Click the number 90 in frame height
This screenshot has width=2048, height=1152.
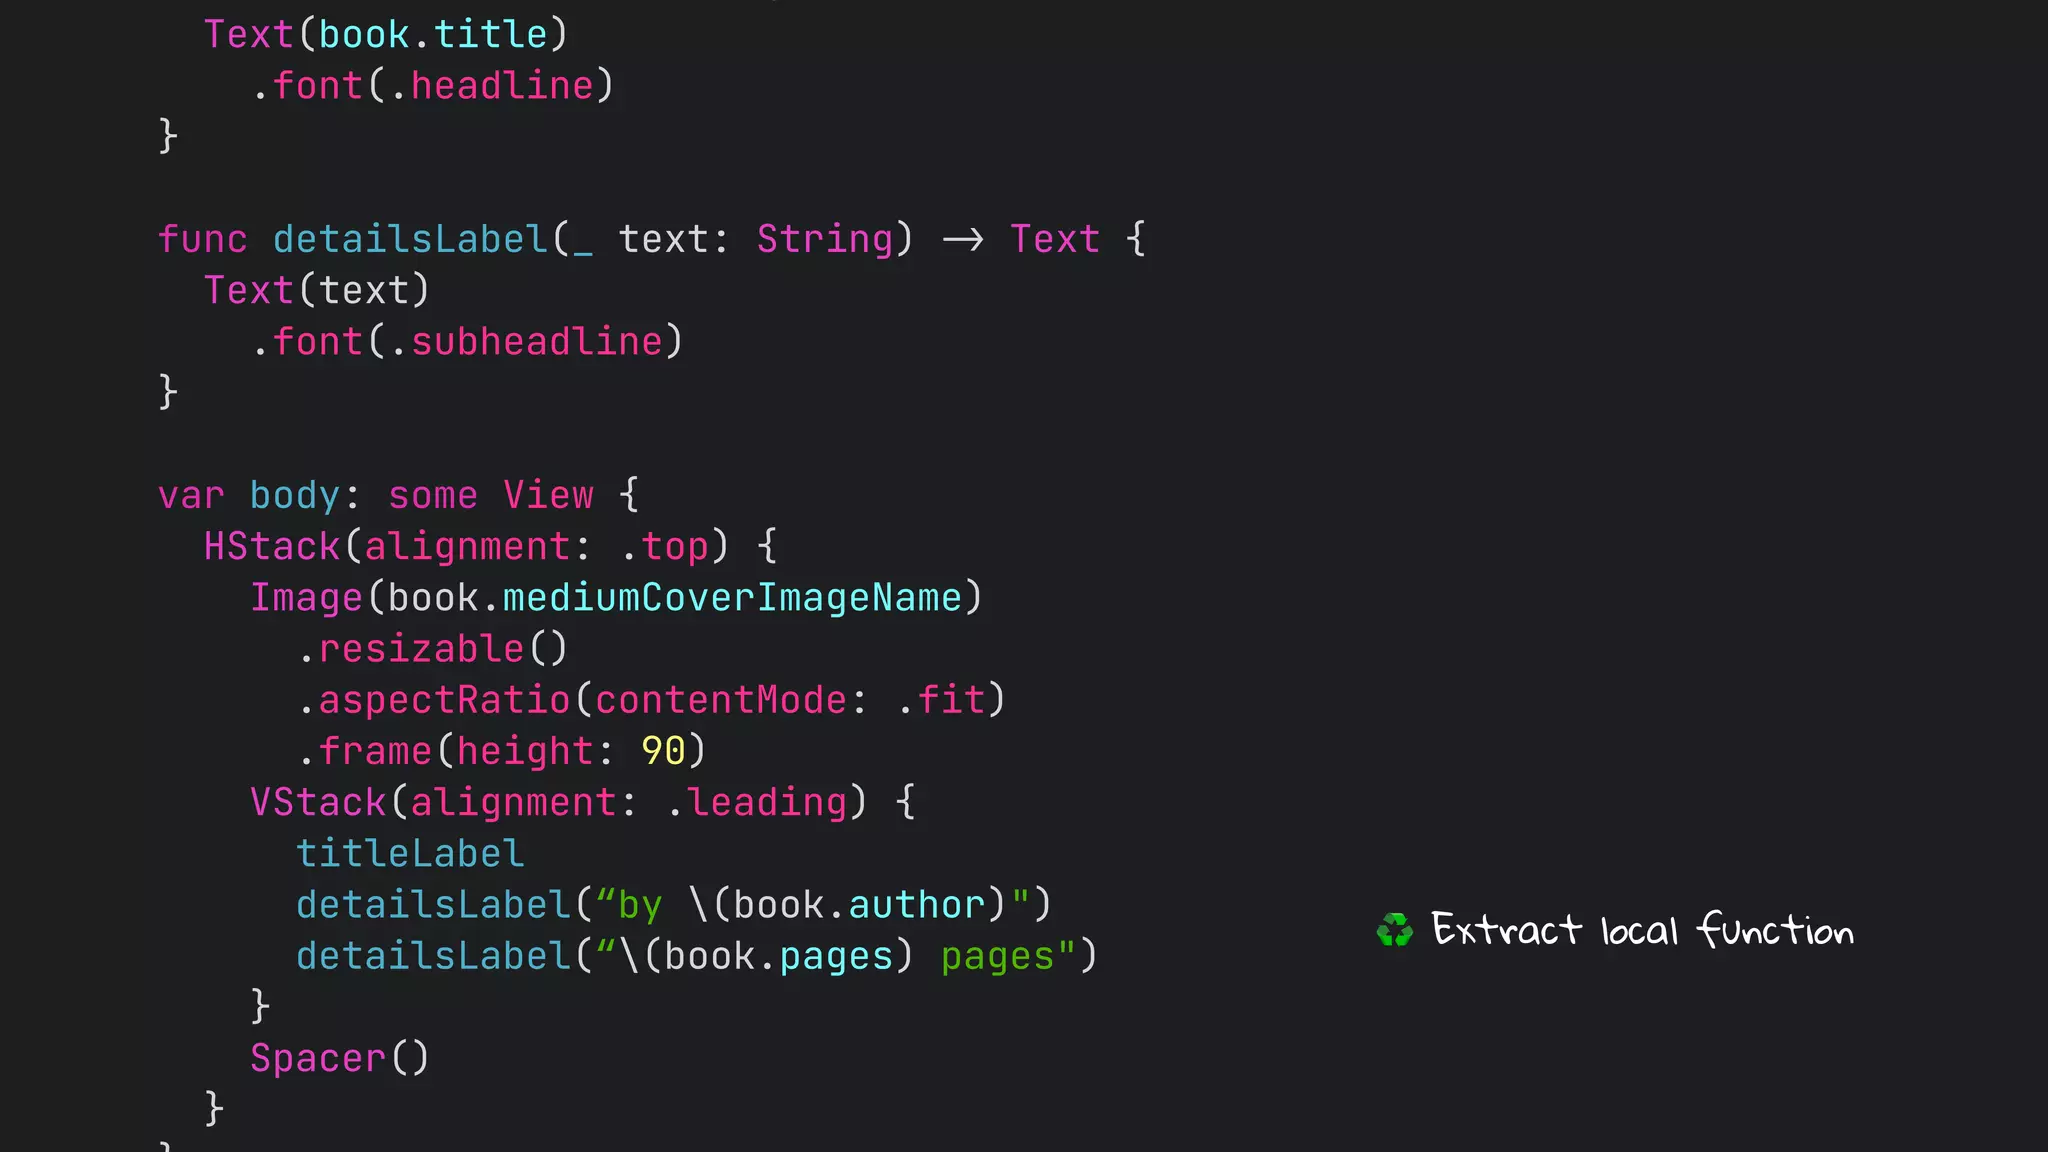click(x=663, y=751)
